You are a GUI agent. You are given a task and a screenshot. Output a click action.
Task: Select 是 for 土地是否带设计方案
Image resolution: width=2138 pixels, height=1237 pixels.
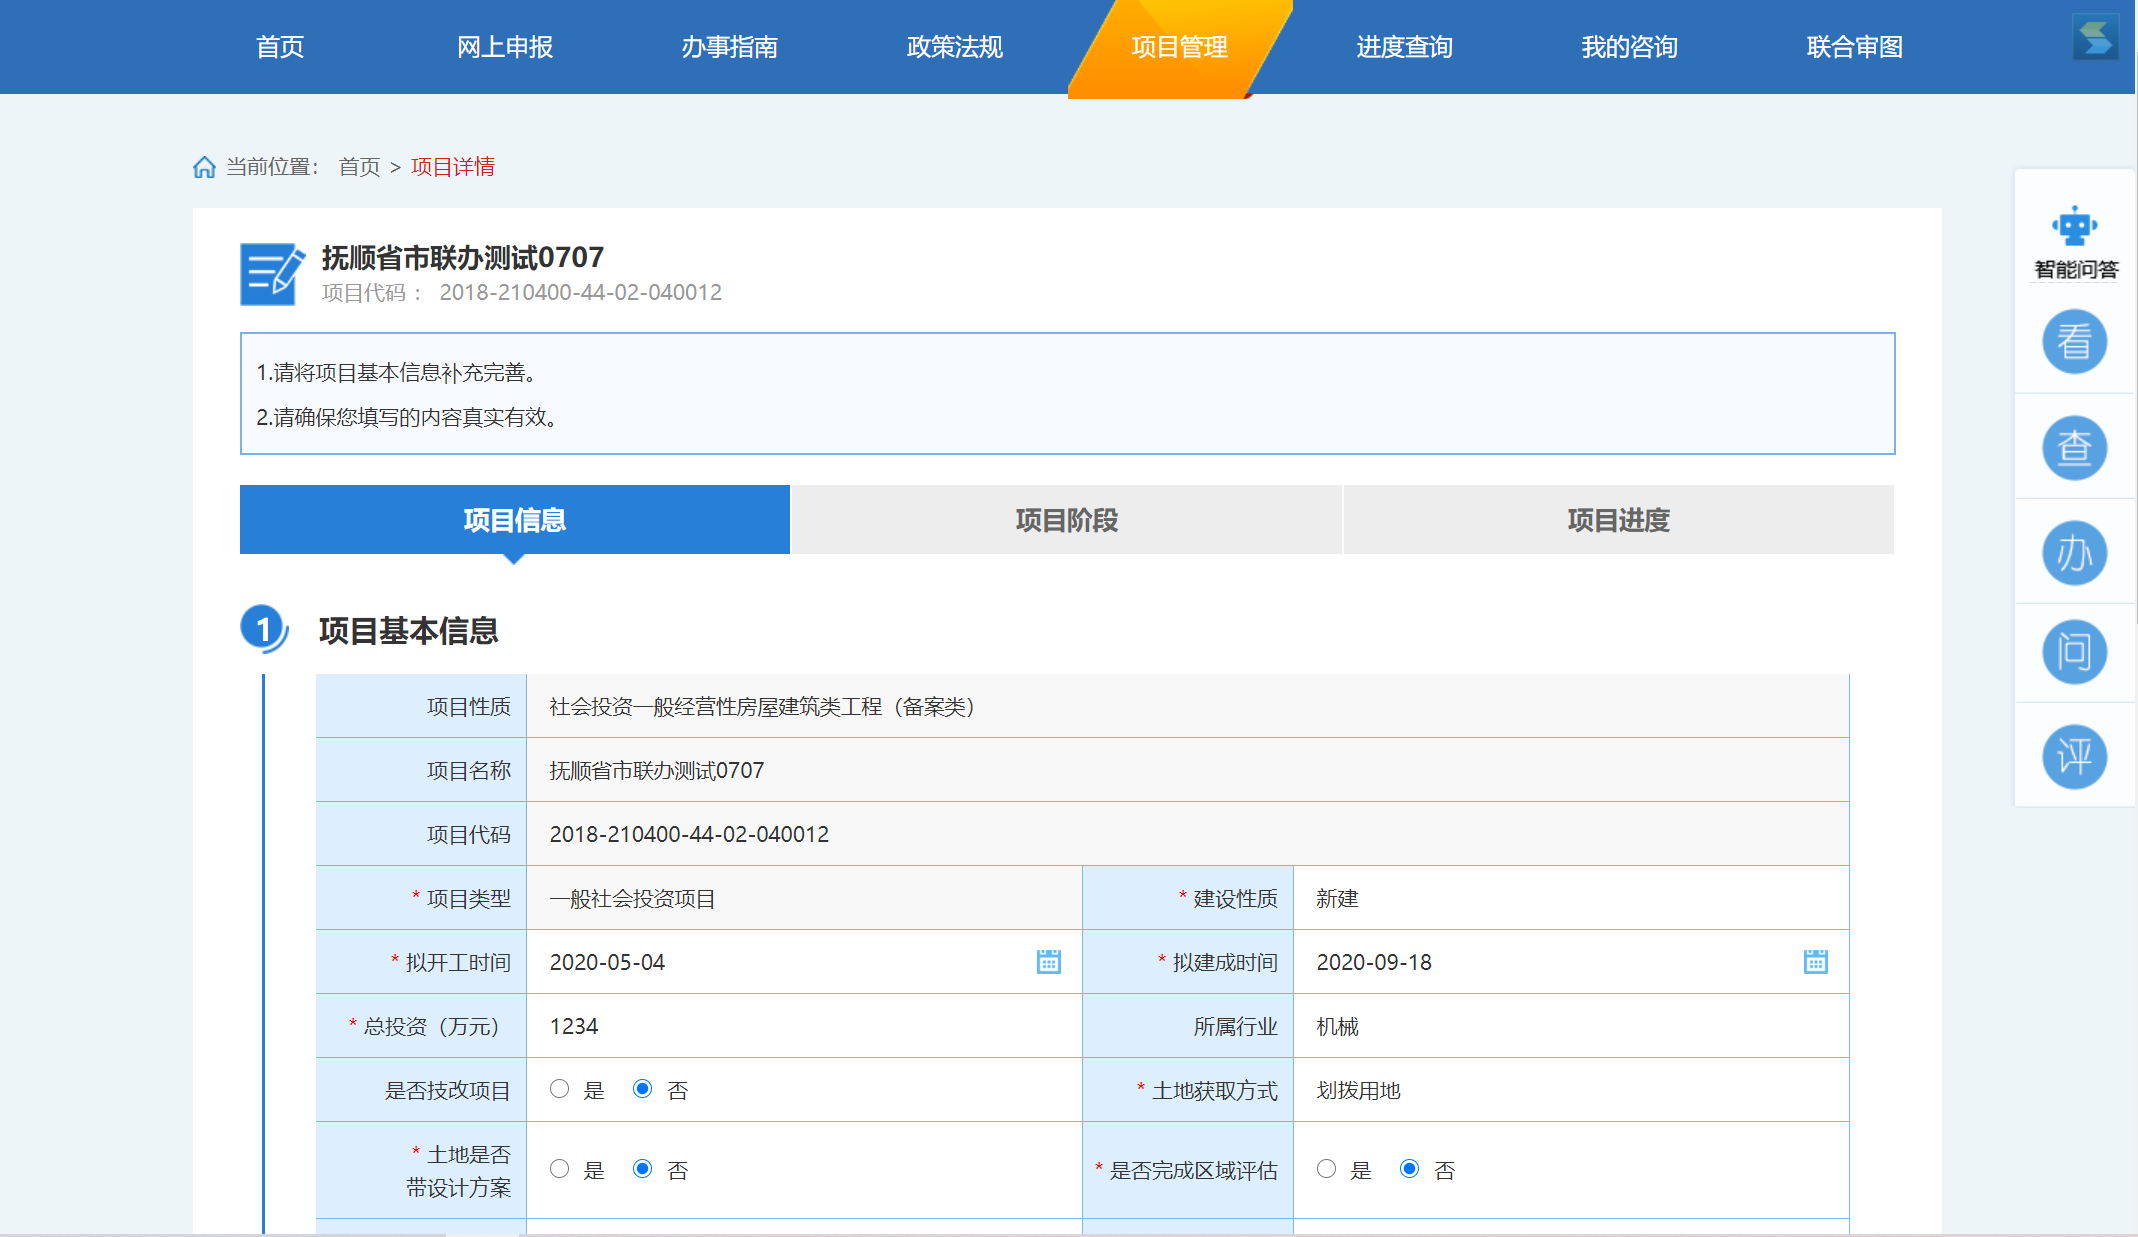point(559,1169)
